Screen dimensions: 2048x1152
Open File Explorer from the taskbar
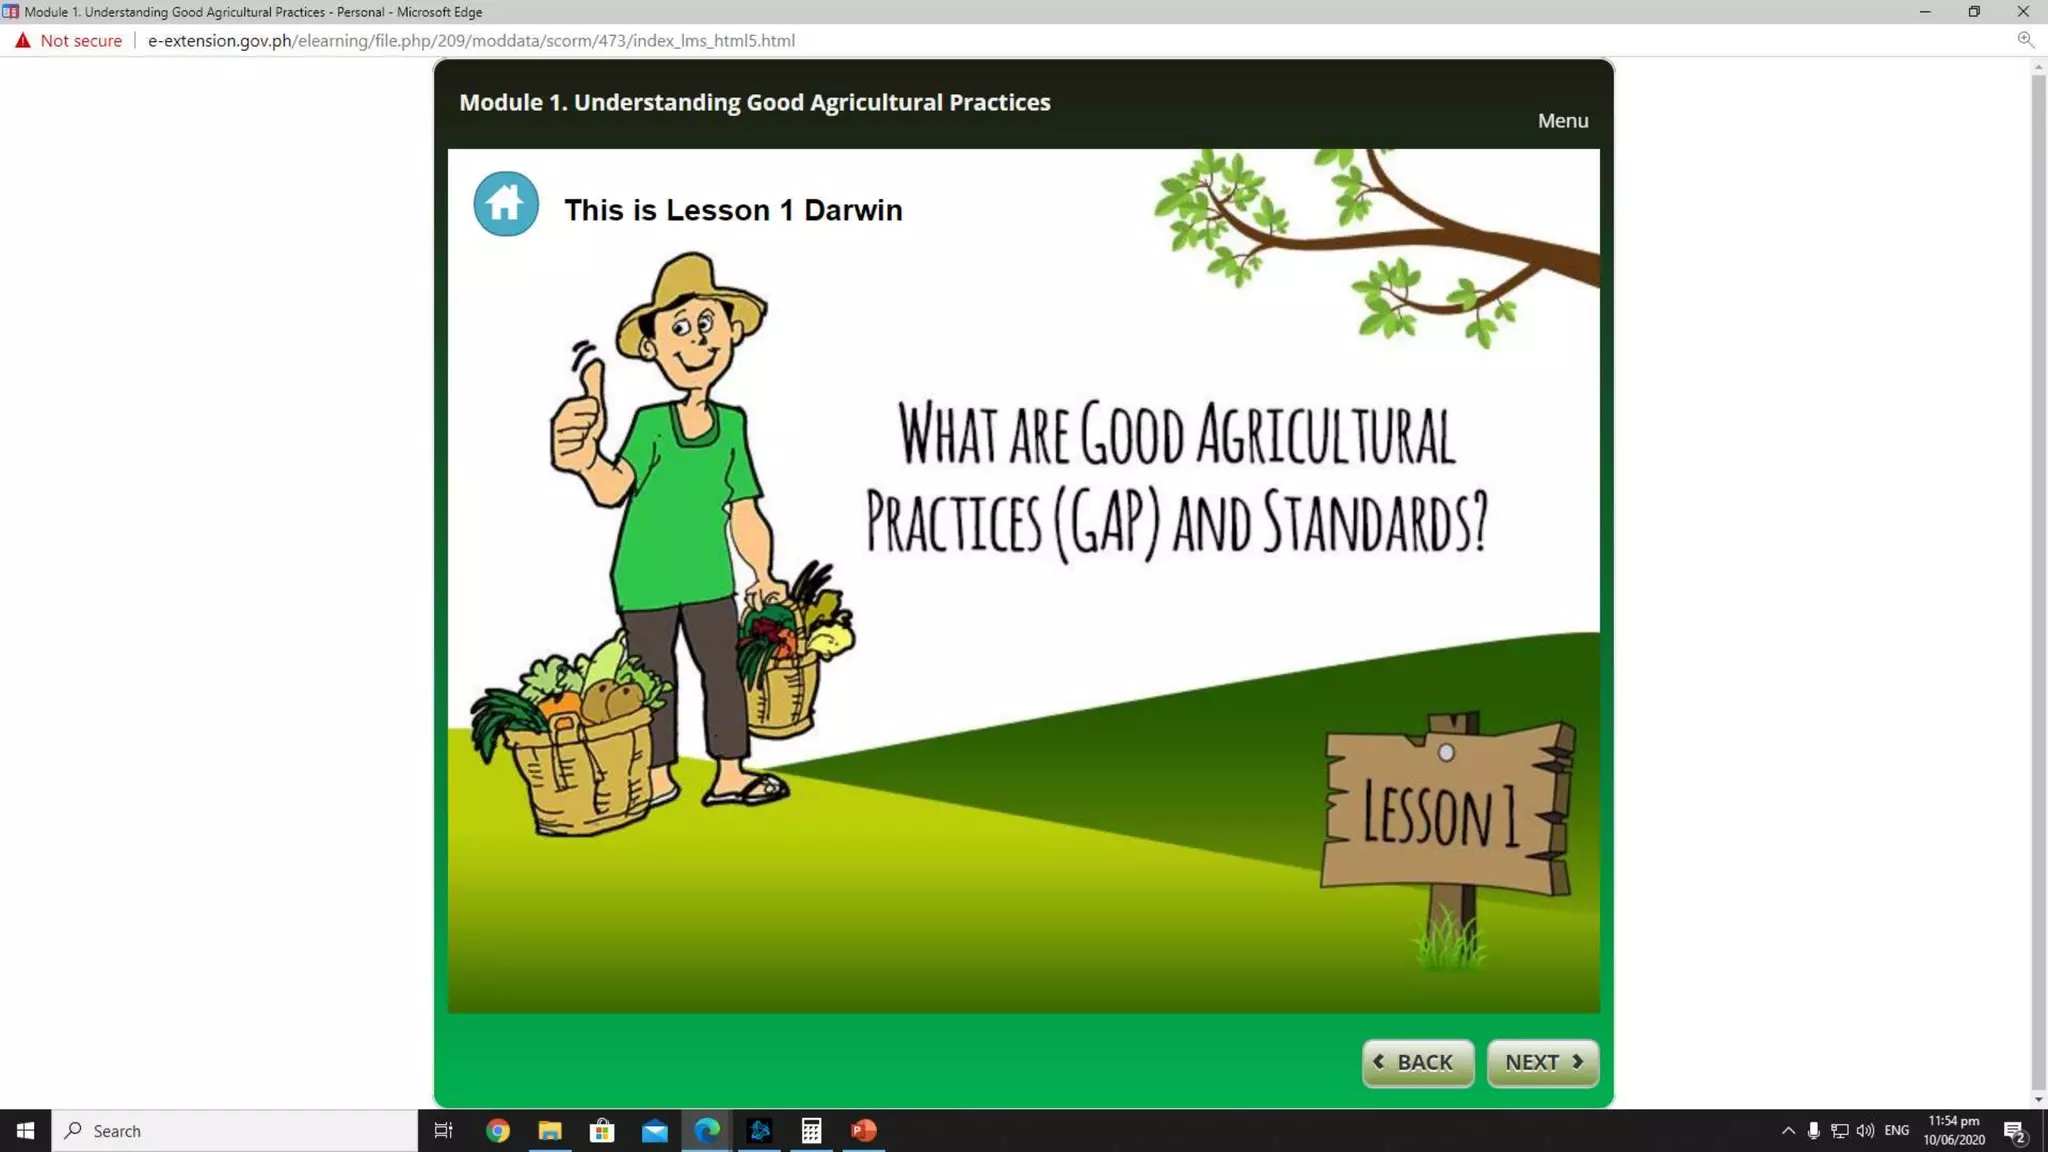point(550,1131)
